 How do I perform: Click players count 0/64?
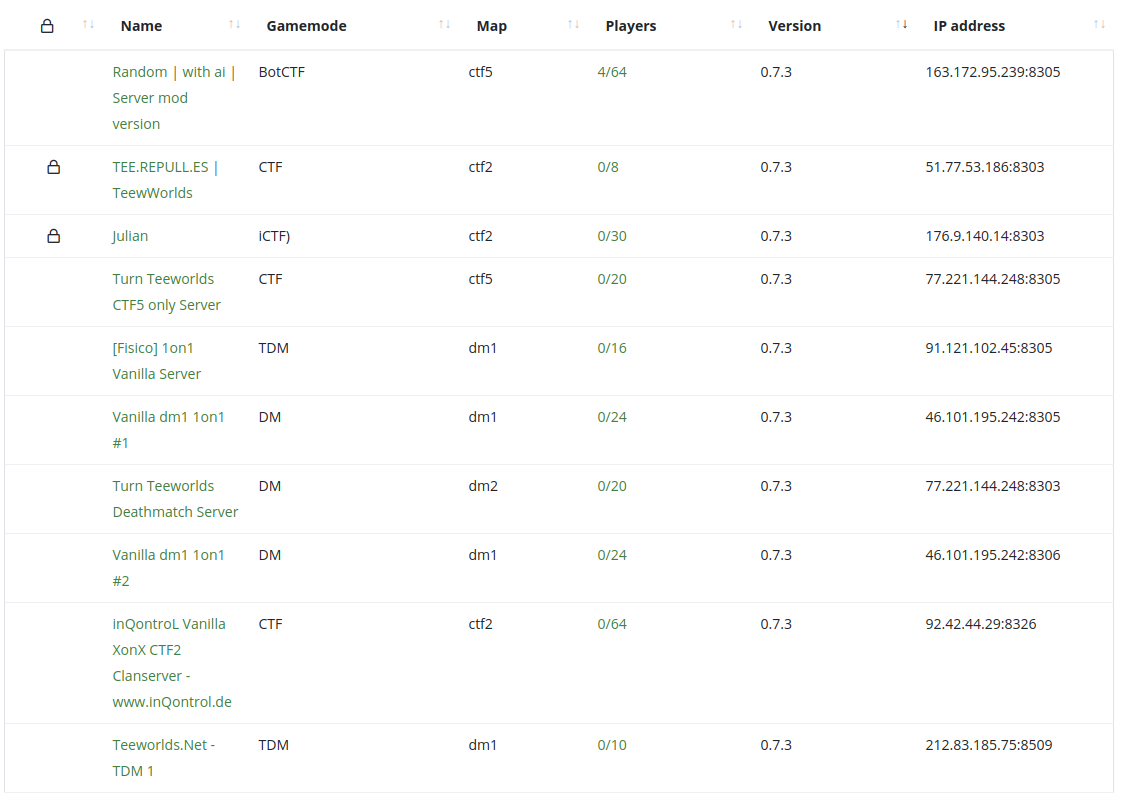tap(612, 624)
